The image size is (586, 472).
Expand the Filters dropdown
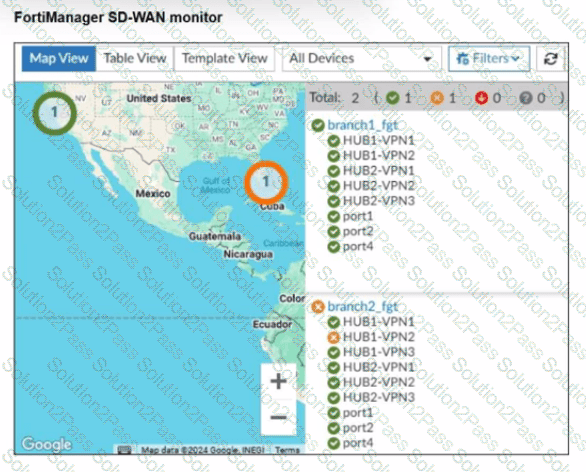pos(489,59)
